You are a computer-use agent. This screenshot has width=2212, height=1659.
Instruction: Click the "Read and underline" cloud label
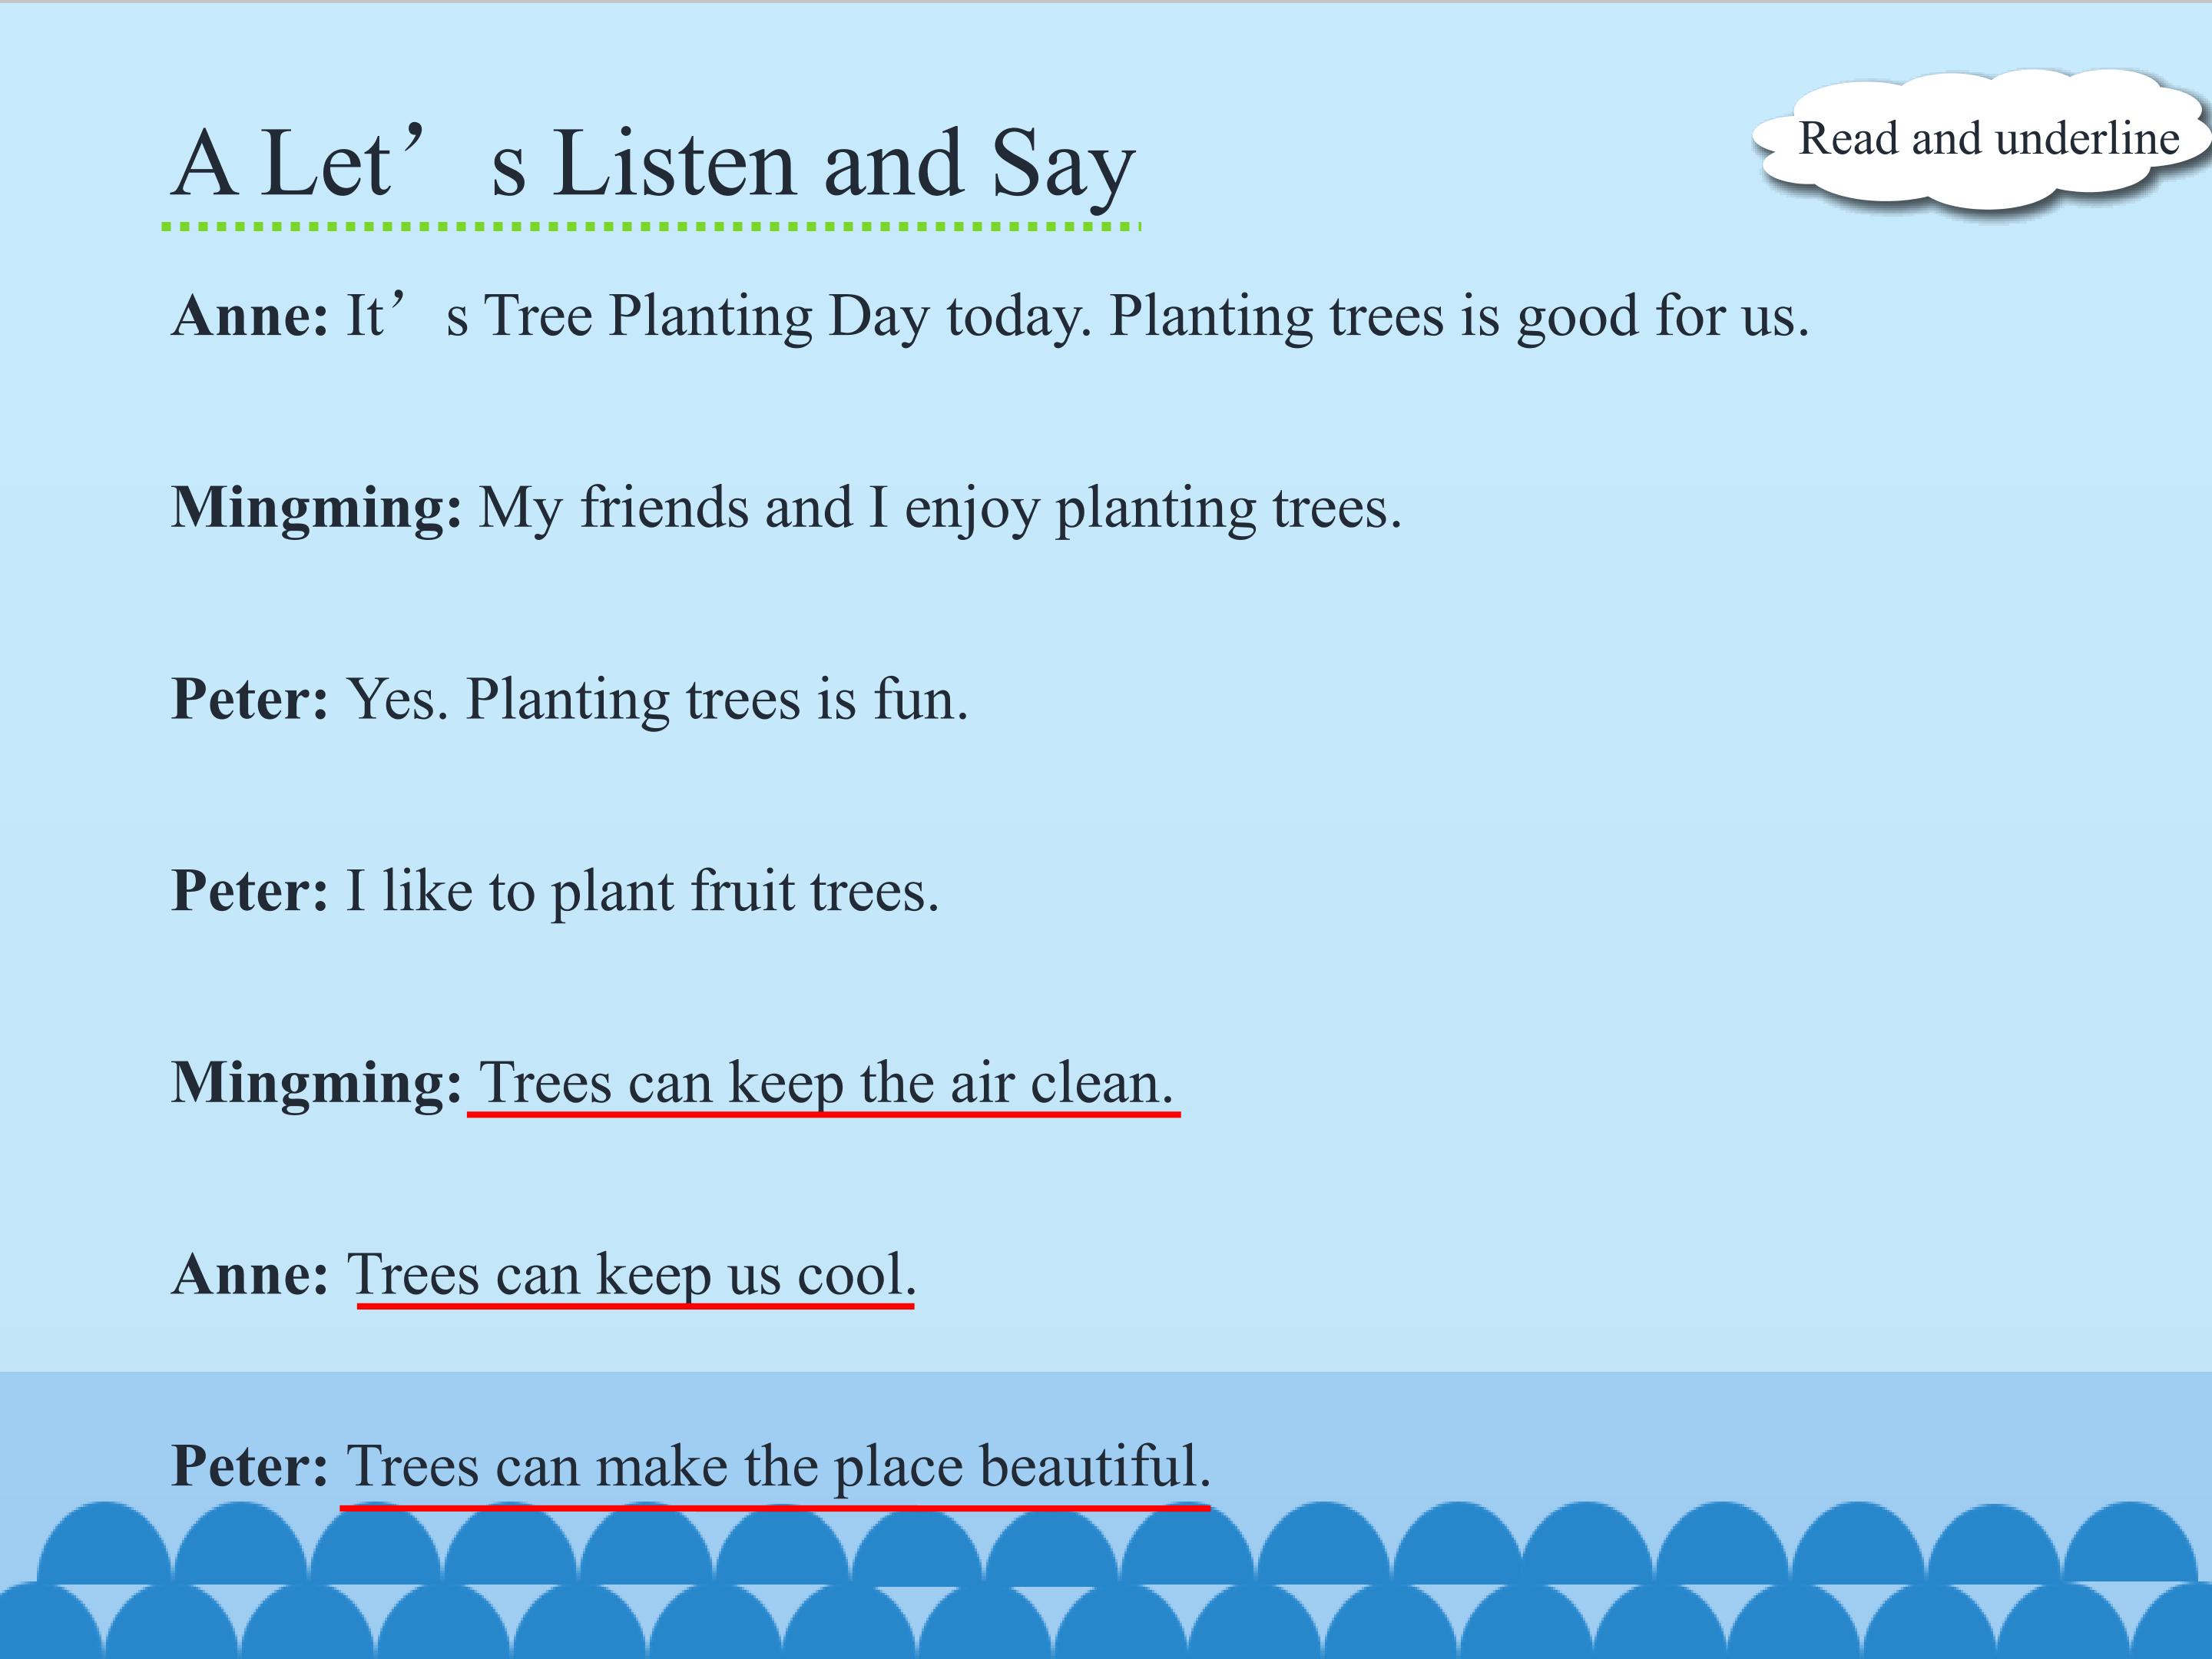pos(1988,139)
